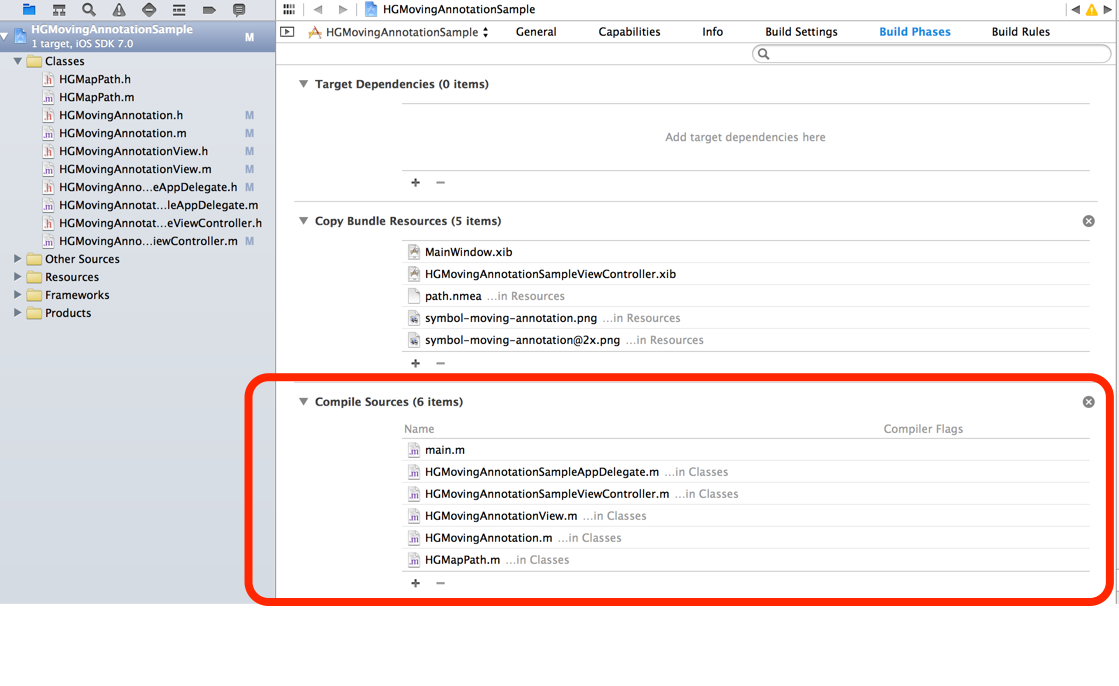Select HGMovingAnnotationSampleViewController.xib resource row
The width and height of the screenshot is (1119, 686).
click(746, 274)
